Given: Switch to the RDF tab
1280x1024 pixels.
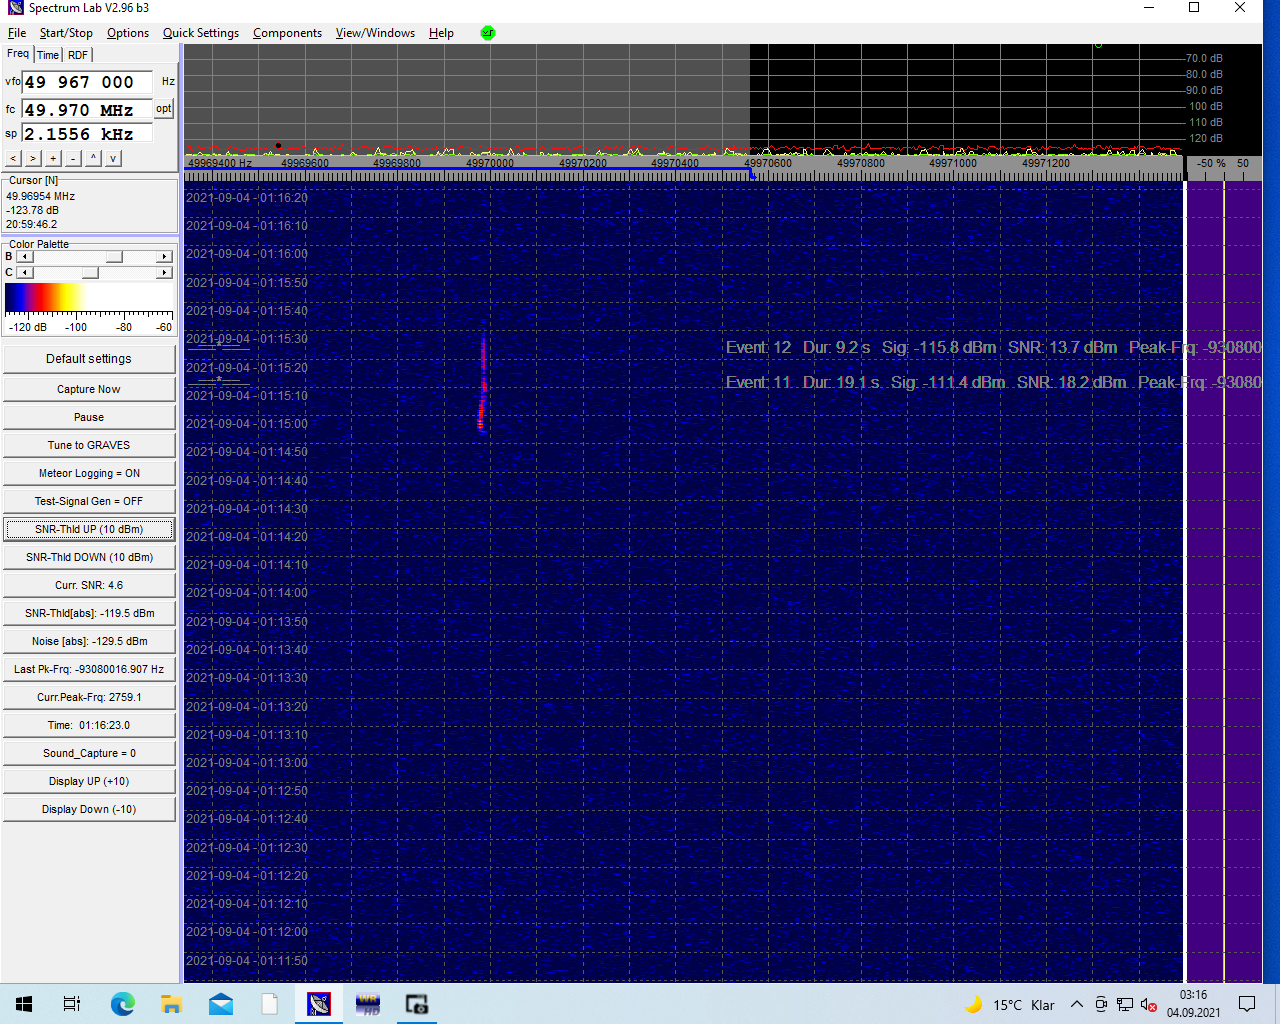Looking at the screenshot, I should click(x=78, y=55).
